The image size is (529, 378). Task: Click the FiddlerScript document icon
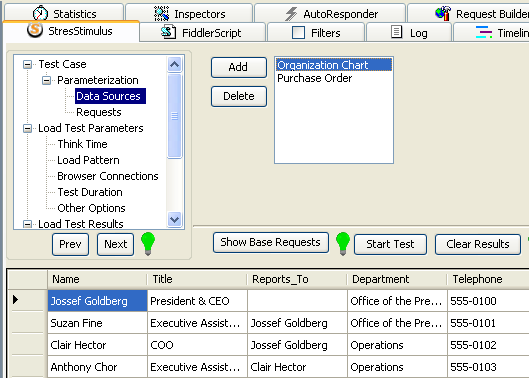click(x=168, y=32)
